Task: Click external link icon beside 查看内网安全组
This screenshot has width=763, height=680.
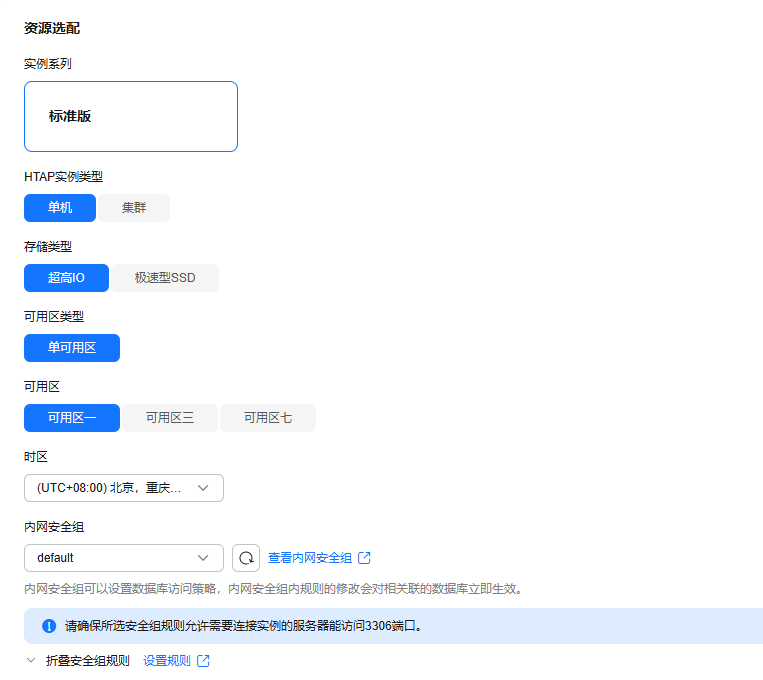Action: [364, 558]
